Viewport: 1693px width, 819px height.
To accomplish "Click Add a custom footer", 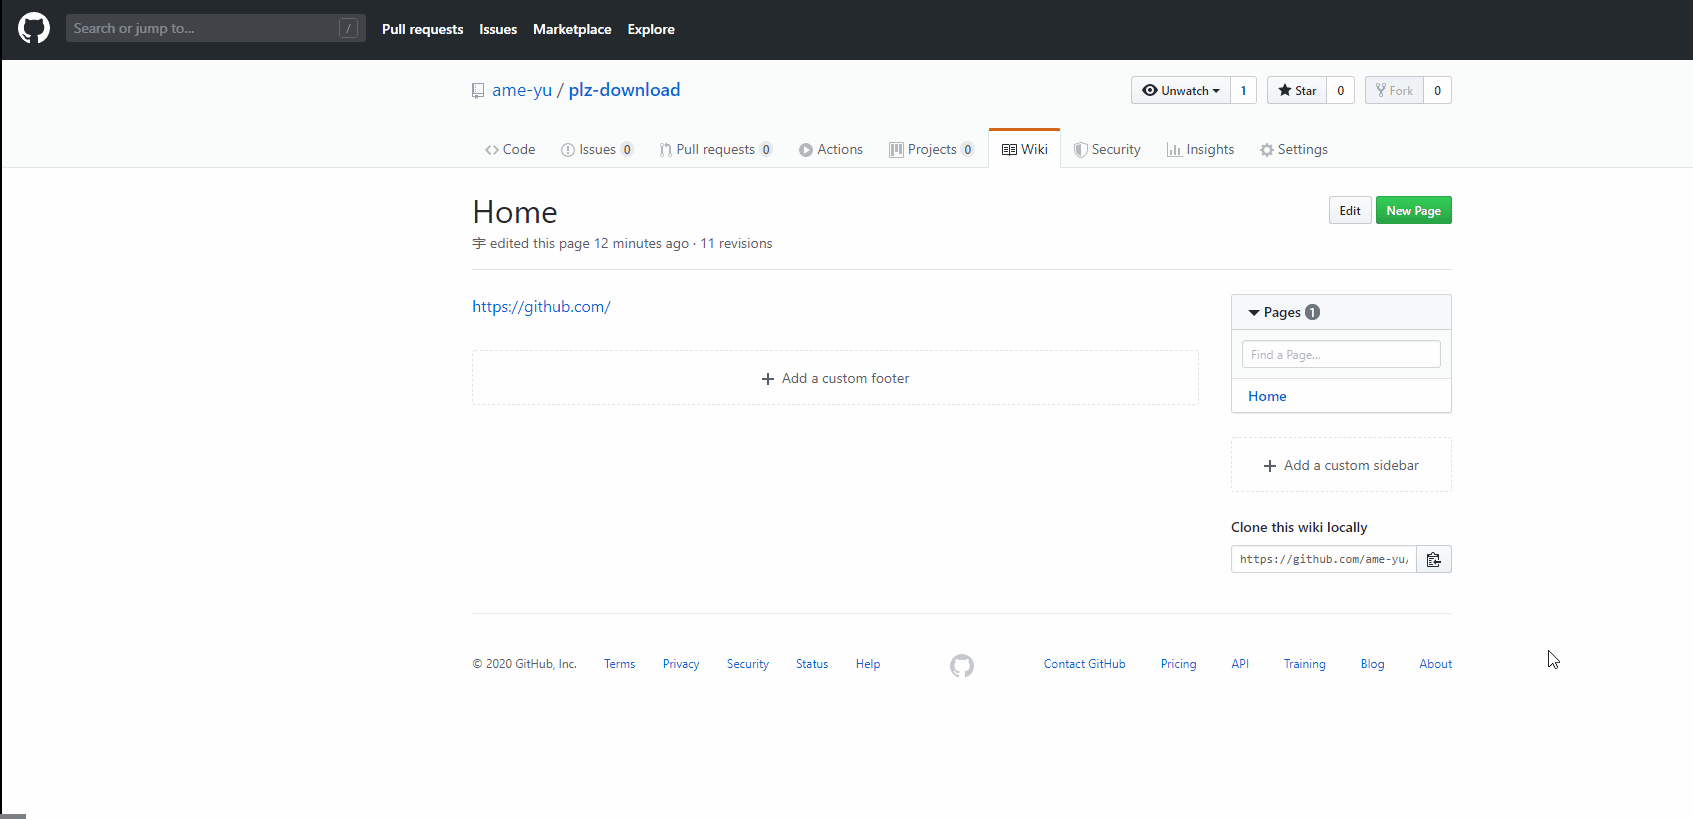I will [835, 378].
